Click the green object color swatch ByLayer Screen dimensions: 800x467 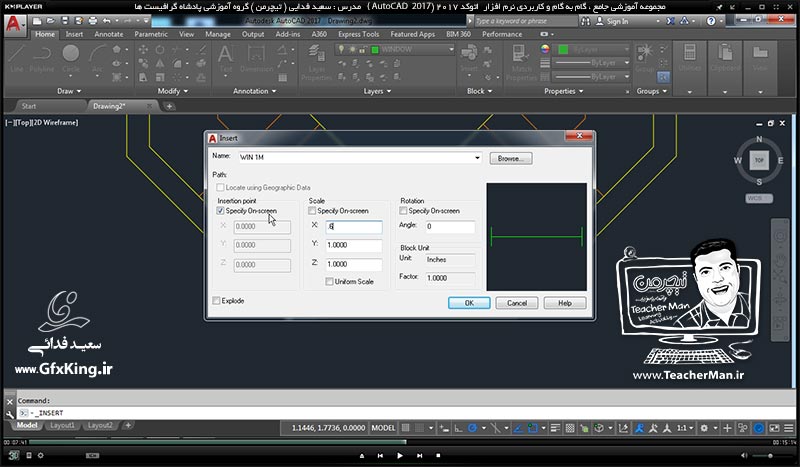click(x=563, y=50)
